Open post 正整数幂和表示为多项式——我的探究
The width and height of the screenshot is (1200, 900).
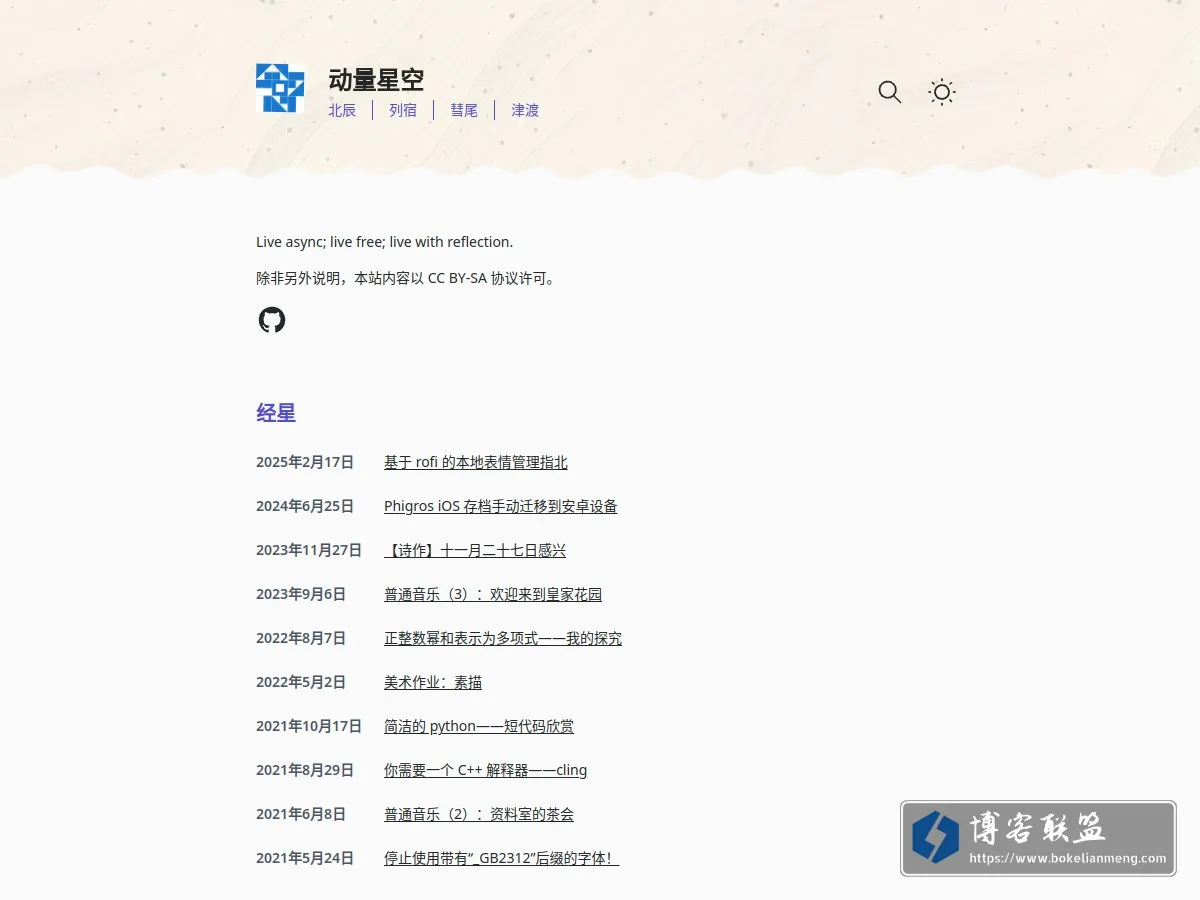tap(503, 638)
